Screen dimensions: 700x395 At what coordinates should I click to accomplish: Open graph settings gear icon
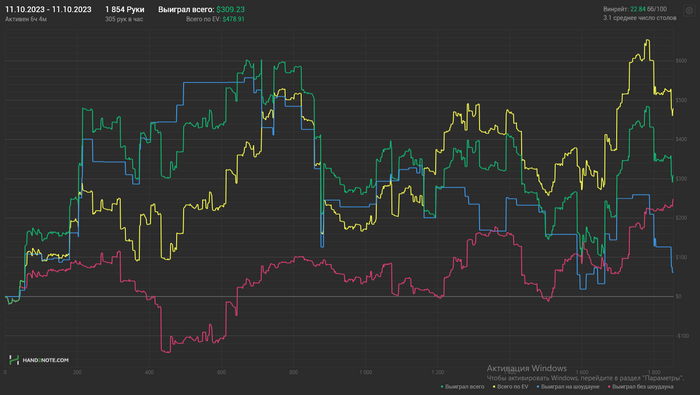pos(689,10)
